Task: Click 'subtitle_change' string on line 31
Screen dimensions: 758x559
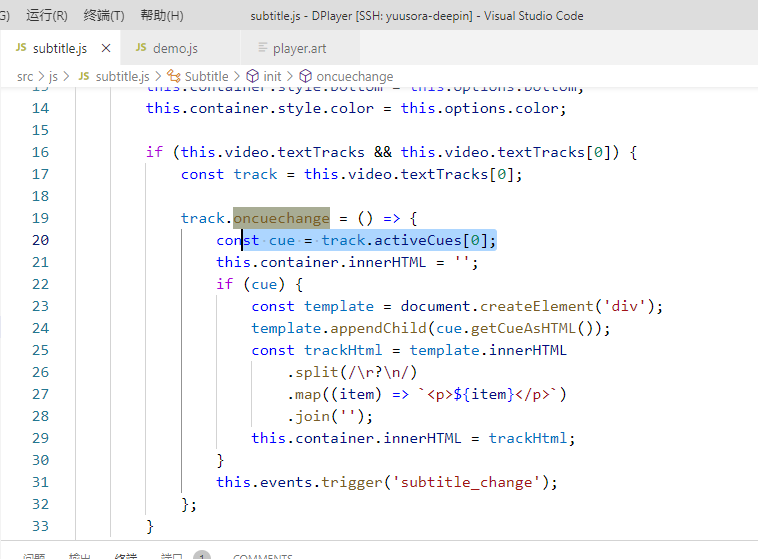Action: [x=466, y=482]
